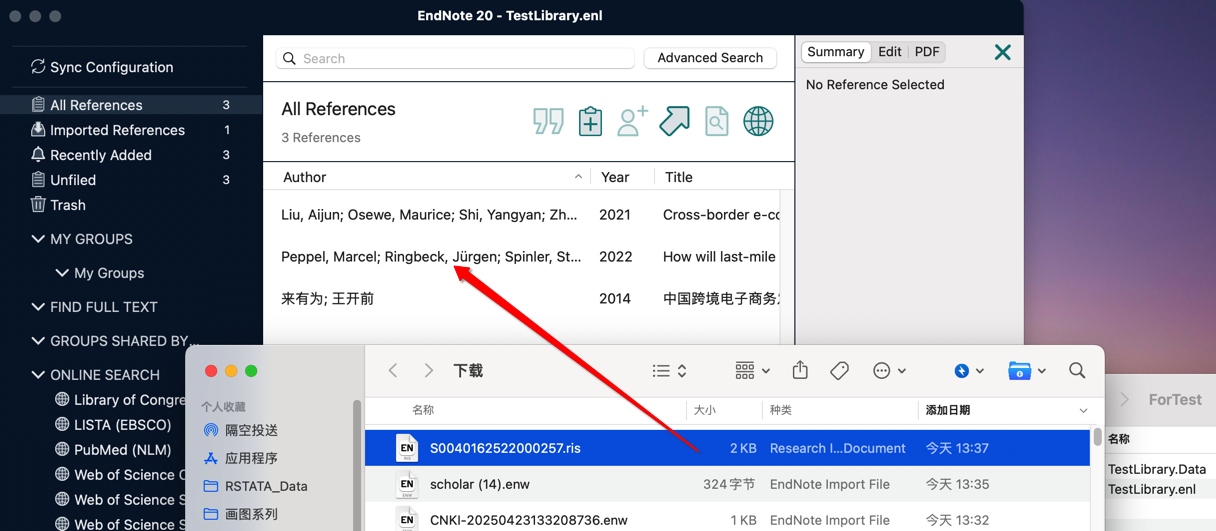1216x531 pixels.
Task: Open Advanced Search
Action: point(710,58)
